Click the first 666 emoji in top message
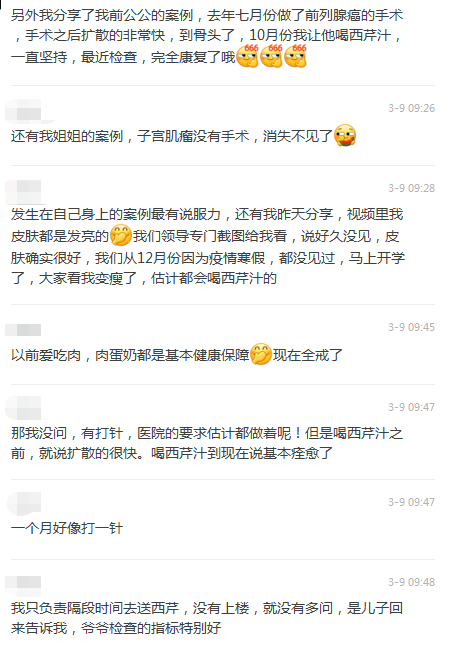Viewport: 470px width, 649px height. [x=247, y=56]
